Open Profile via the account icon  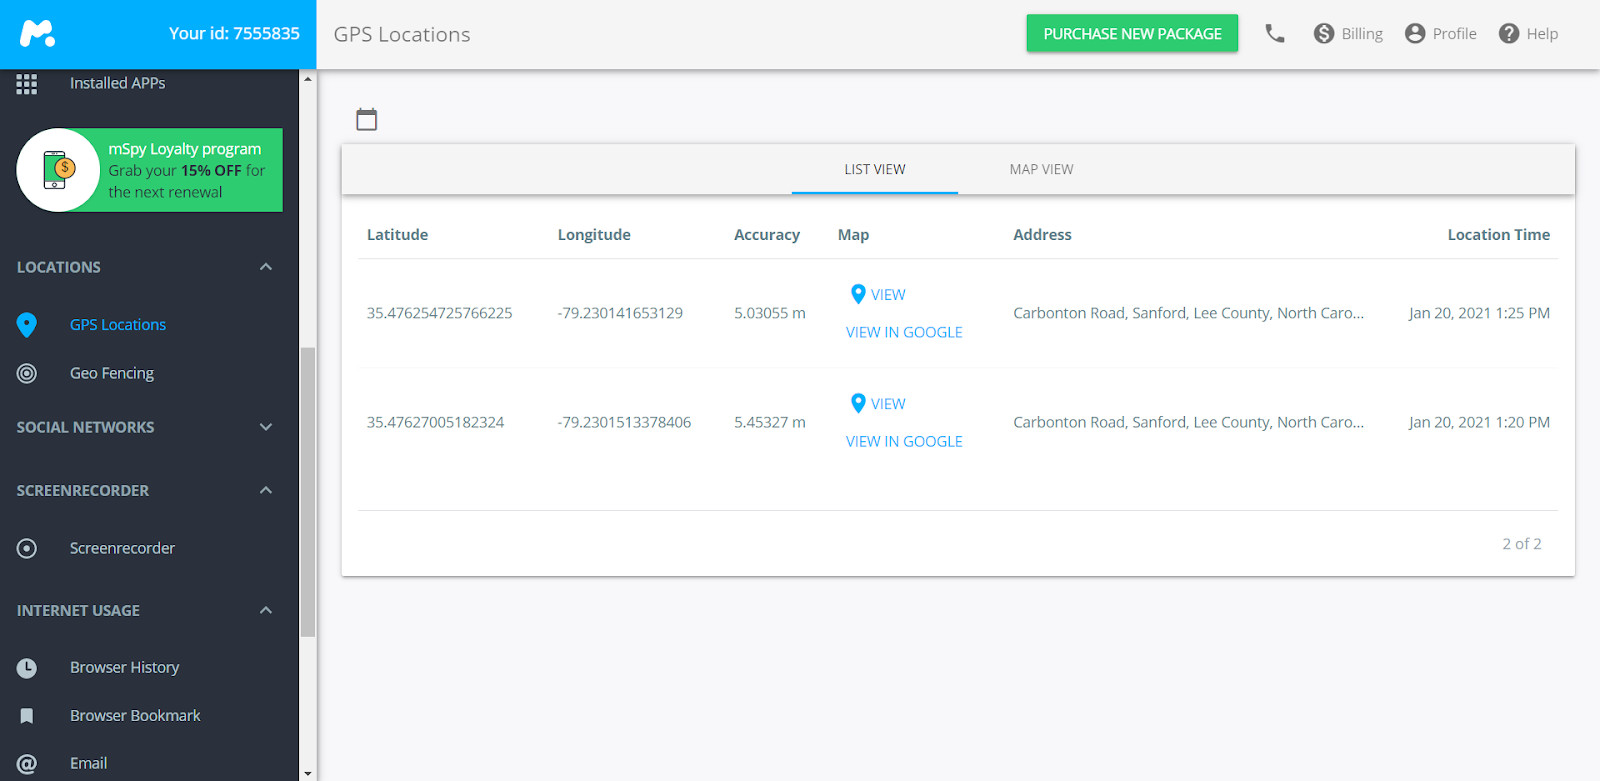click(x=1415, y=34)
